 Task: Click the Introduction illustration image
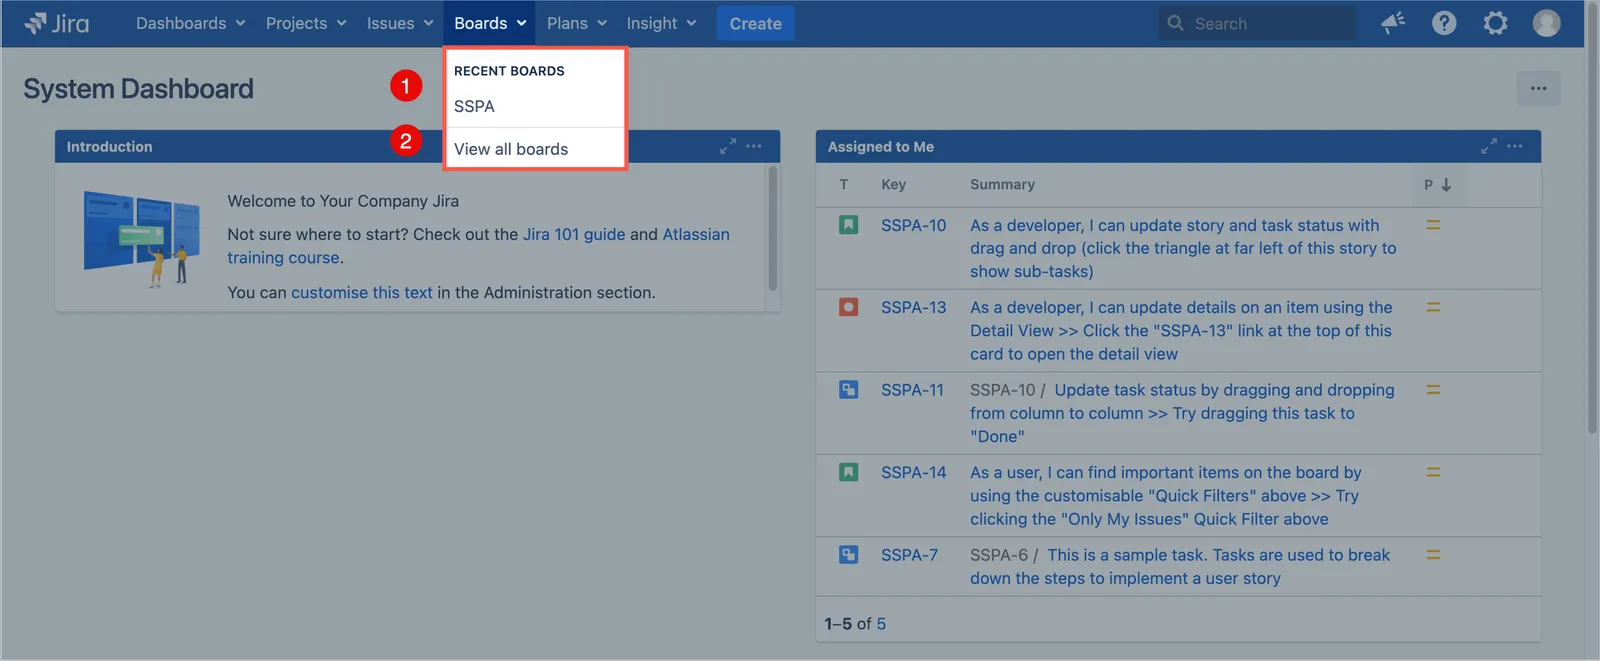142,240
